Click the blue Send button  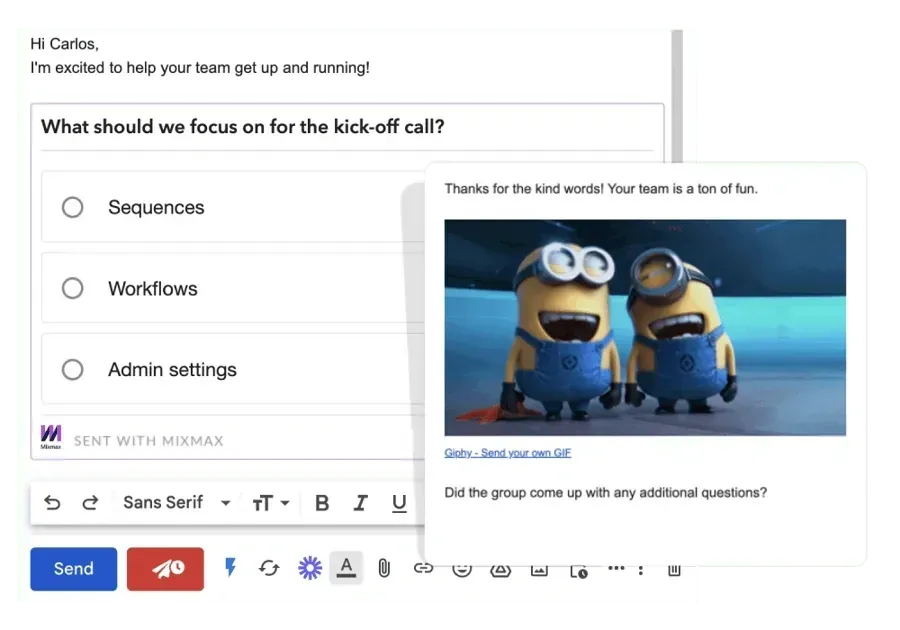[x=73, y=569]
